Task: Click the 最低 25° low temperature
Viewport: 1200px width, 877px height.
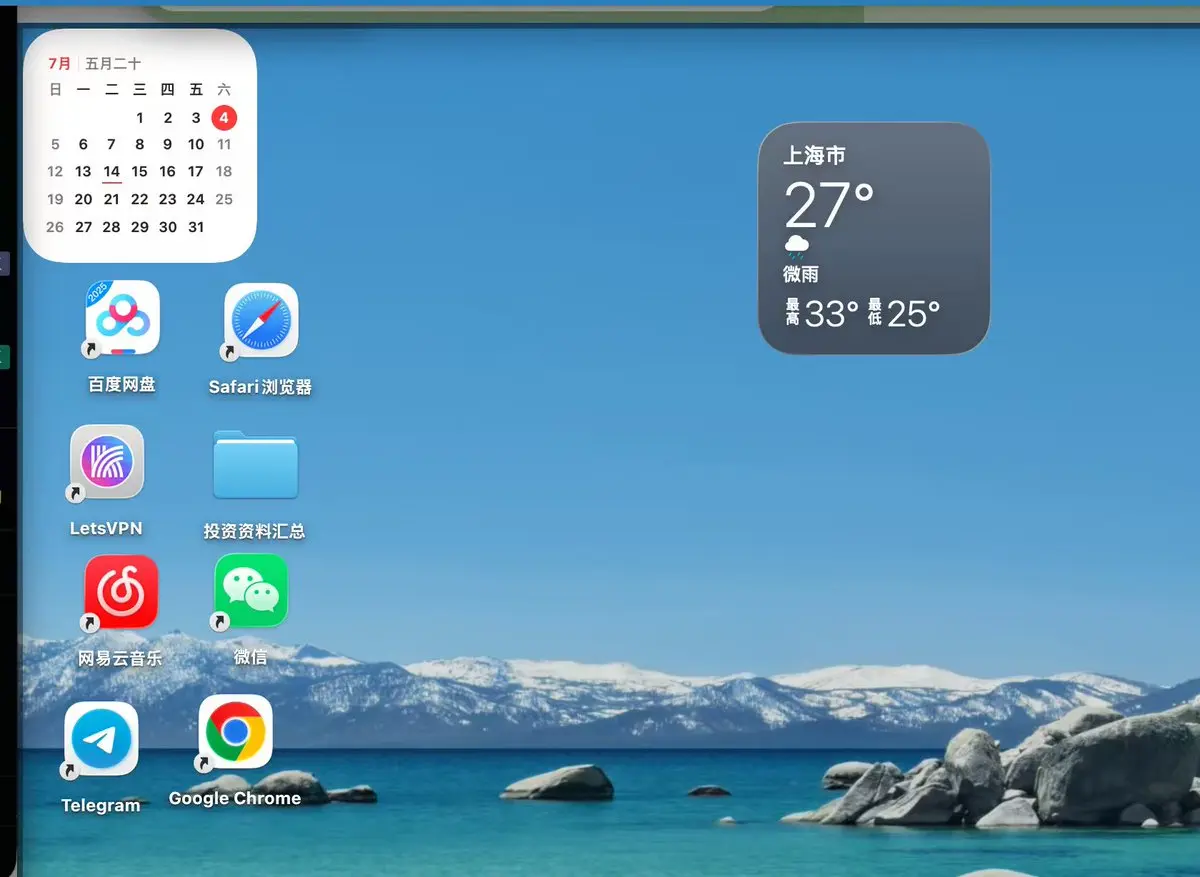Action: (x=904, y=314)
